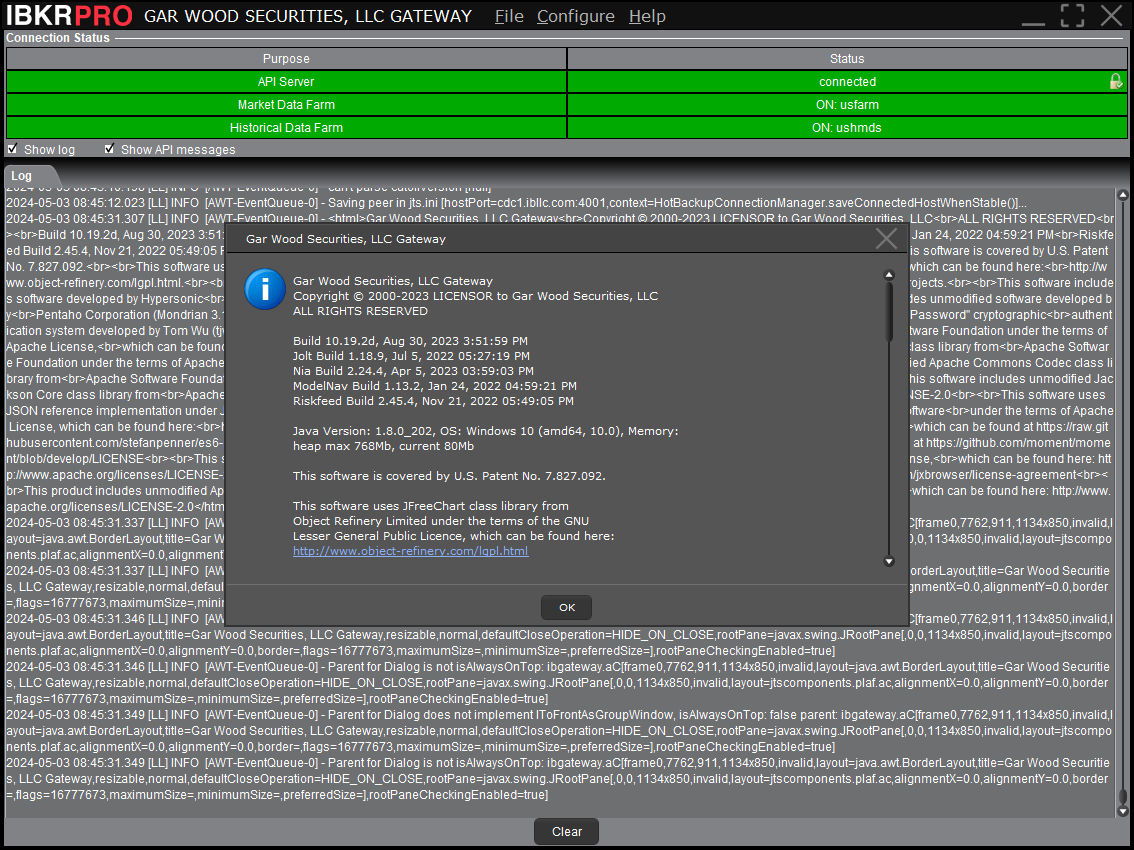
Task: Close the Gateway main window
Action: (1111, 15)
